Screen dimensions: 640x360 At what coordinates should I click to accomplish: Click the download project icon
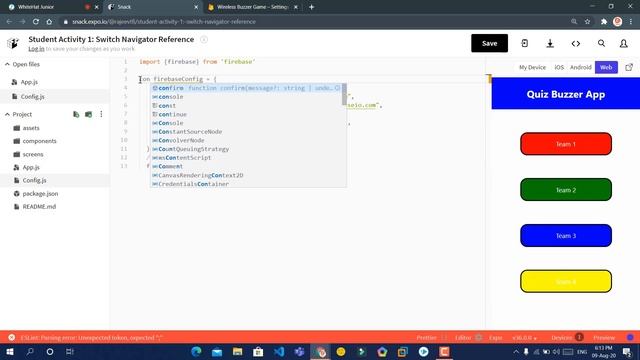550,43
